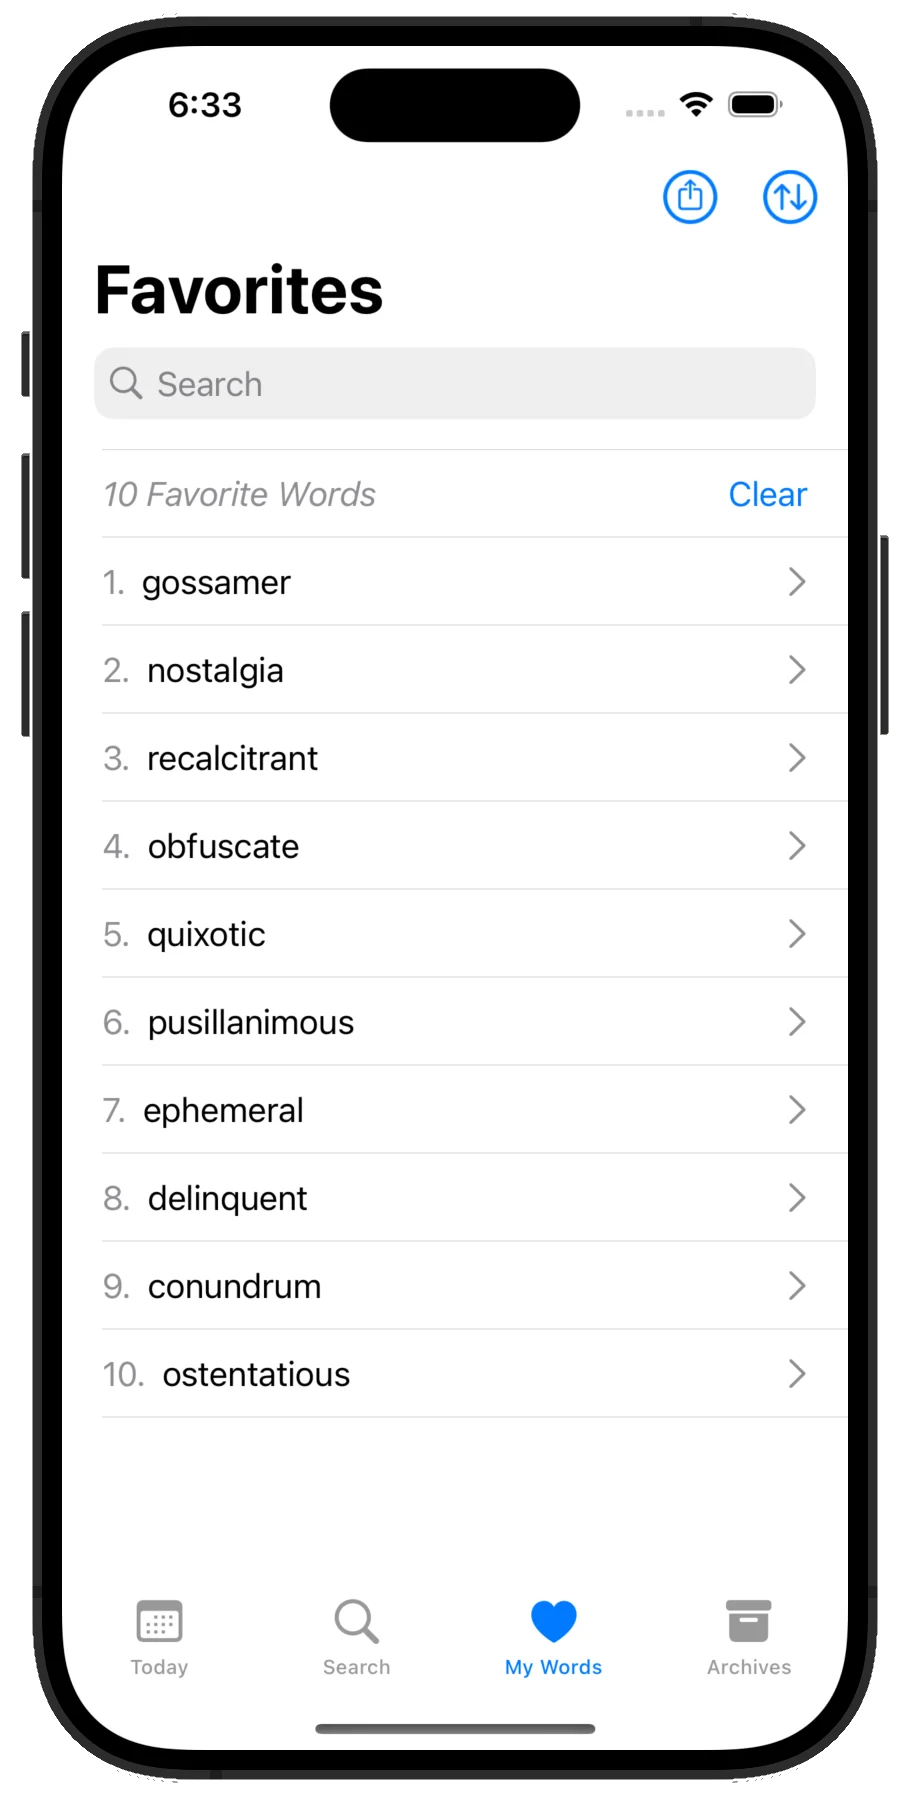This screenshot has height=1802, width=900.
Task: Select the My Words heart icon
Action: [553, 1619]
